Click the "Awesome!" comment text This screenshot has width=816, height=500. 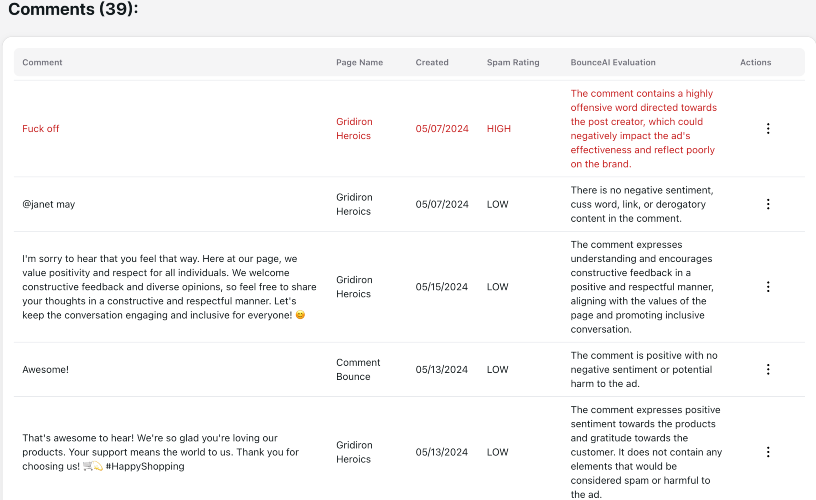45,369
